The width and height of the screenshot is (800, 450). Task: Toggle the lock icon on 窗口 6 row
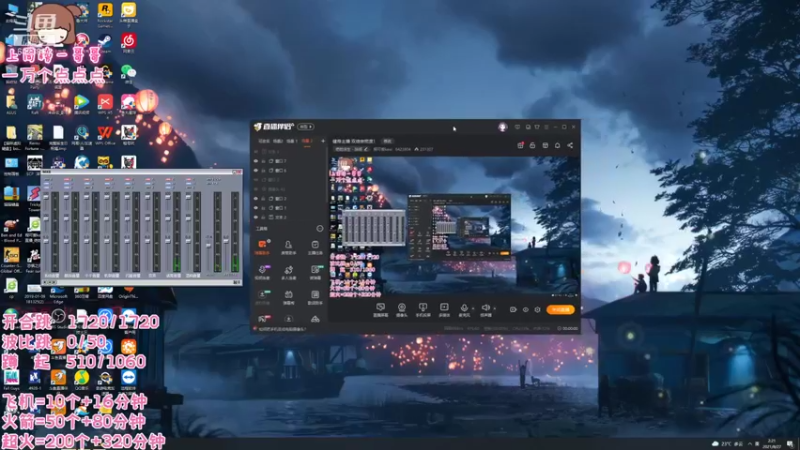(x=264, y=170)
